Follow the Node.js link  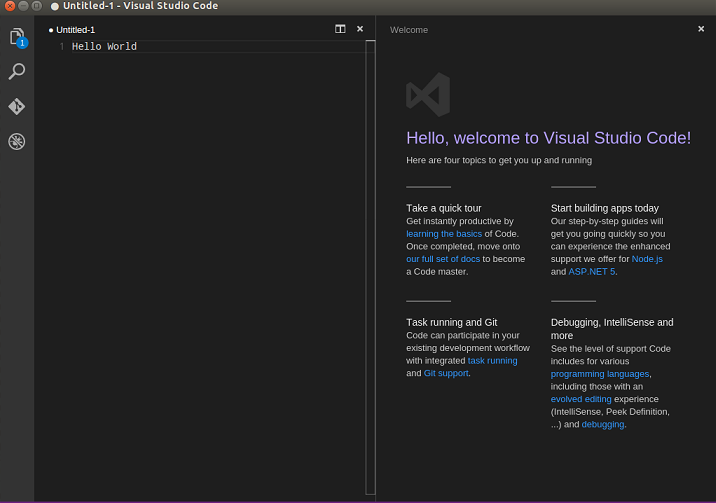point(647,259)
